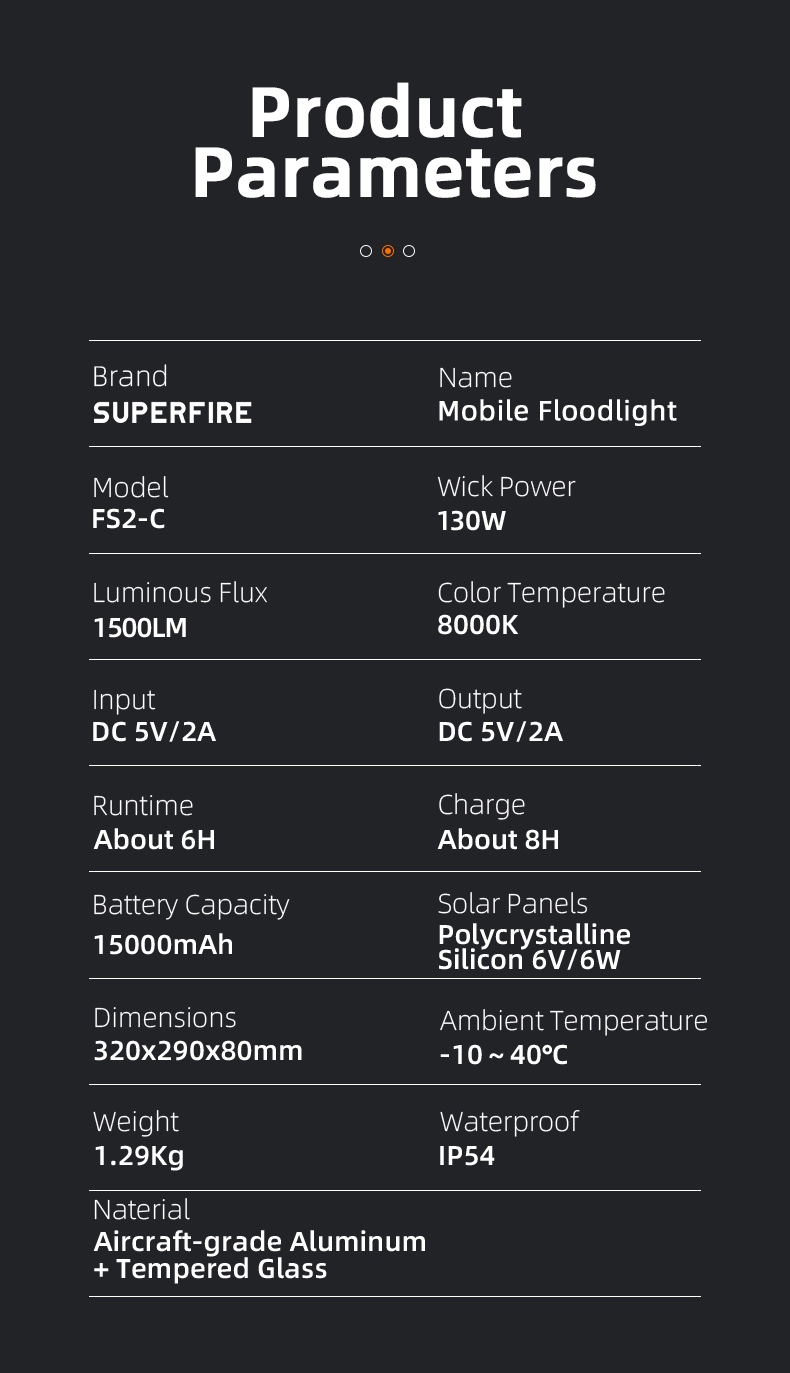Click the -10 ~ 40℃ ambient temperature value
Image resolution: width=790 pixels, height=1373 pixels.
coord(504,1055)
